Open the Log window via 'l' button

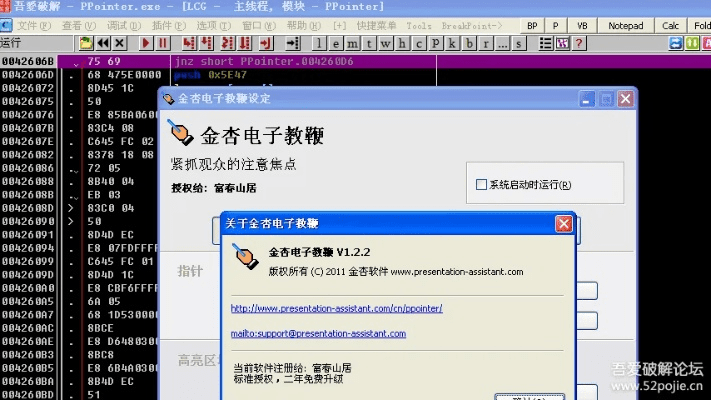319,44
